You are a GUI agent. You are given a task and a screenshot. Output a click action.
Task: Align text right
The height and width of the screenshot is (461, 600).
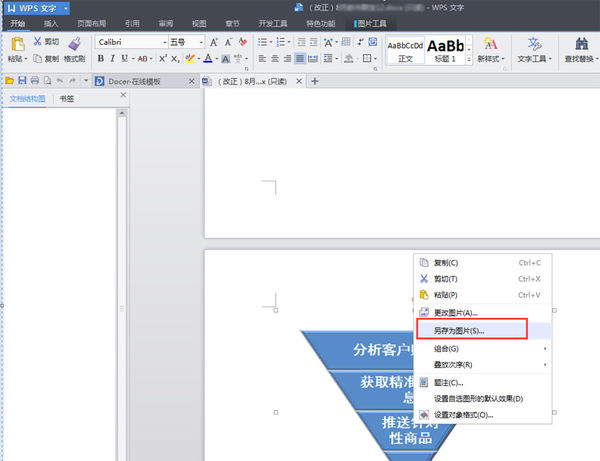click(287, 59)
